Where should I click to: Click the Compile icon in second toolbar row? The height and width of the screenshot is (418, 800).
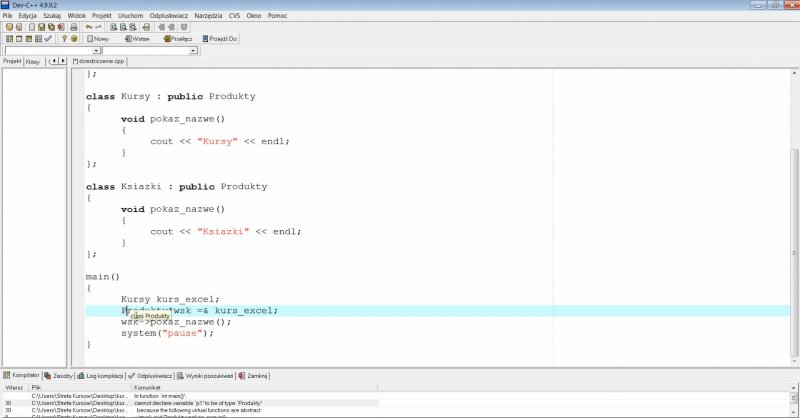(x=9, y=39)
